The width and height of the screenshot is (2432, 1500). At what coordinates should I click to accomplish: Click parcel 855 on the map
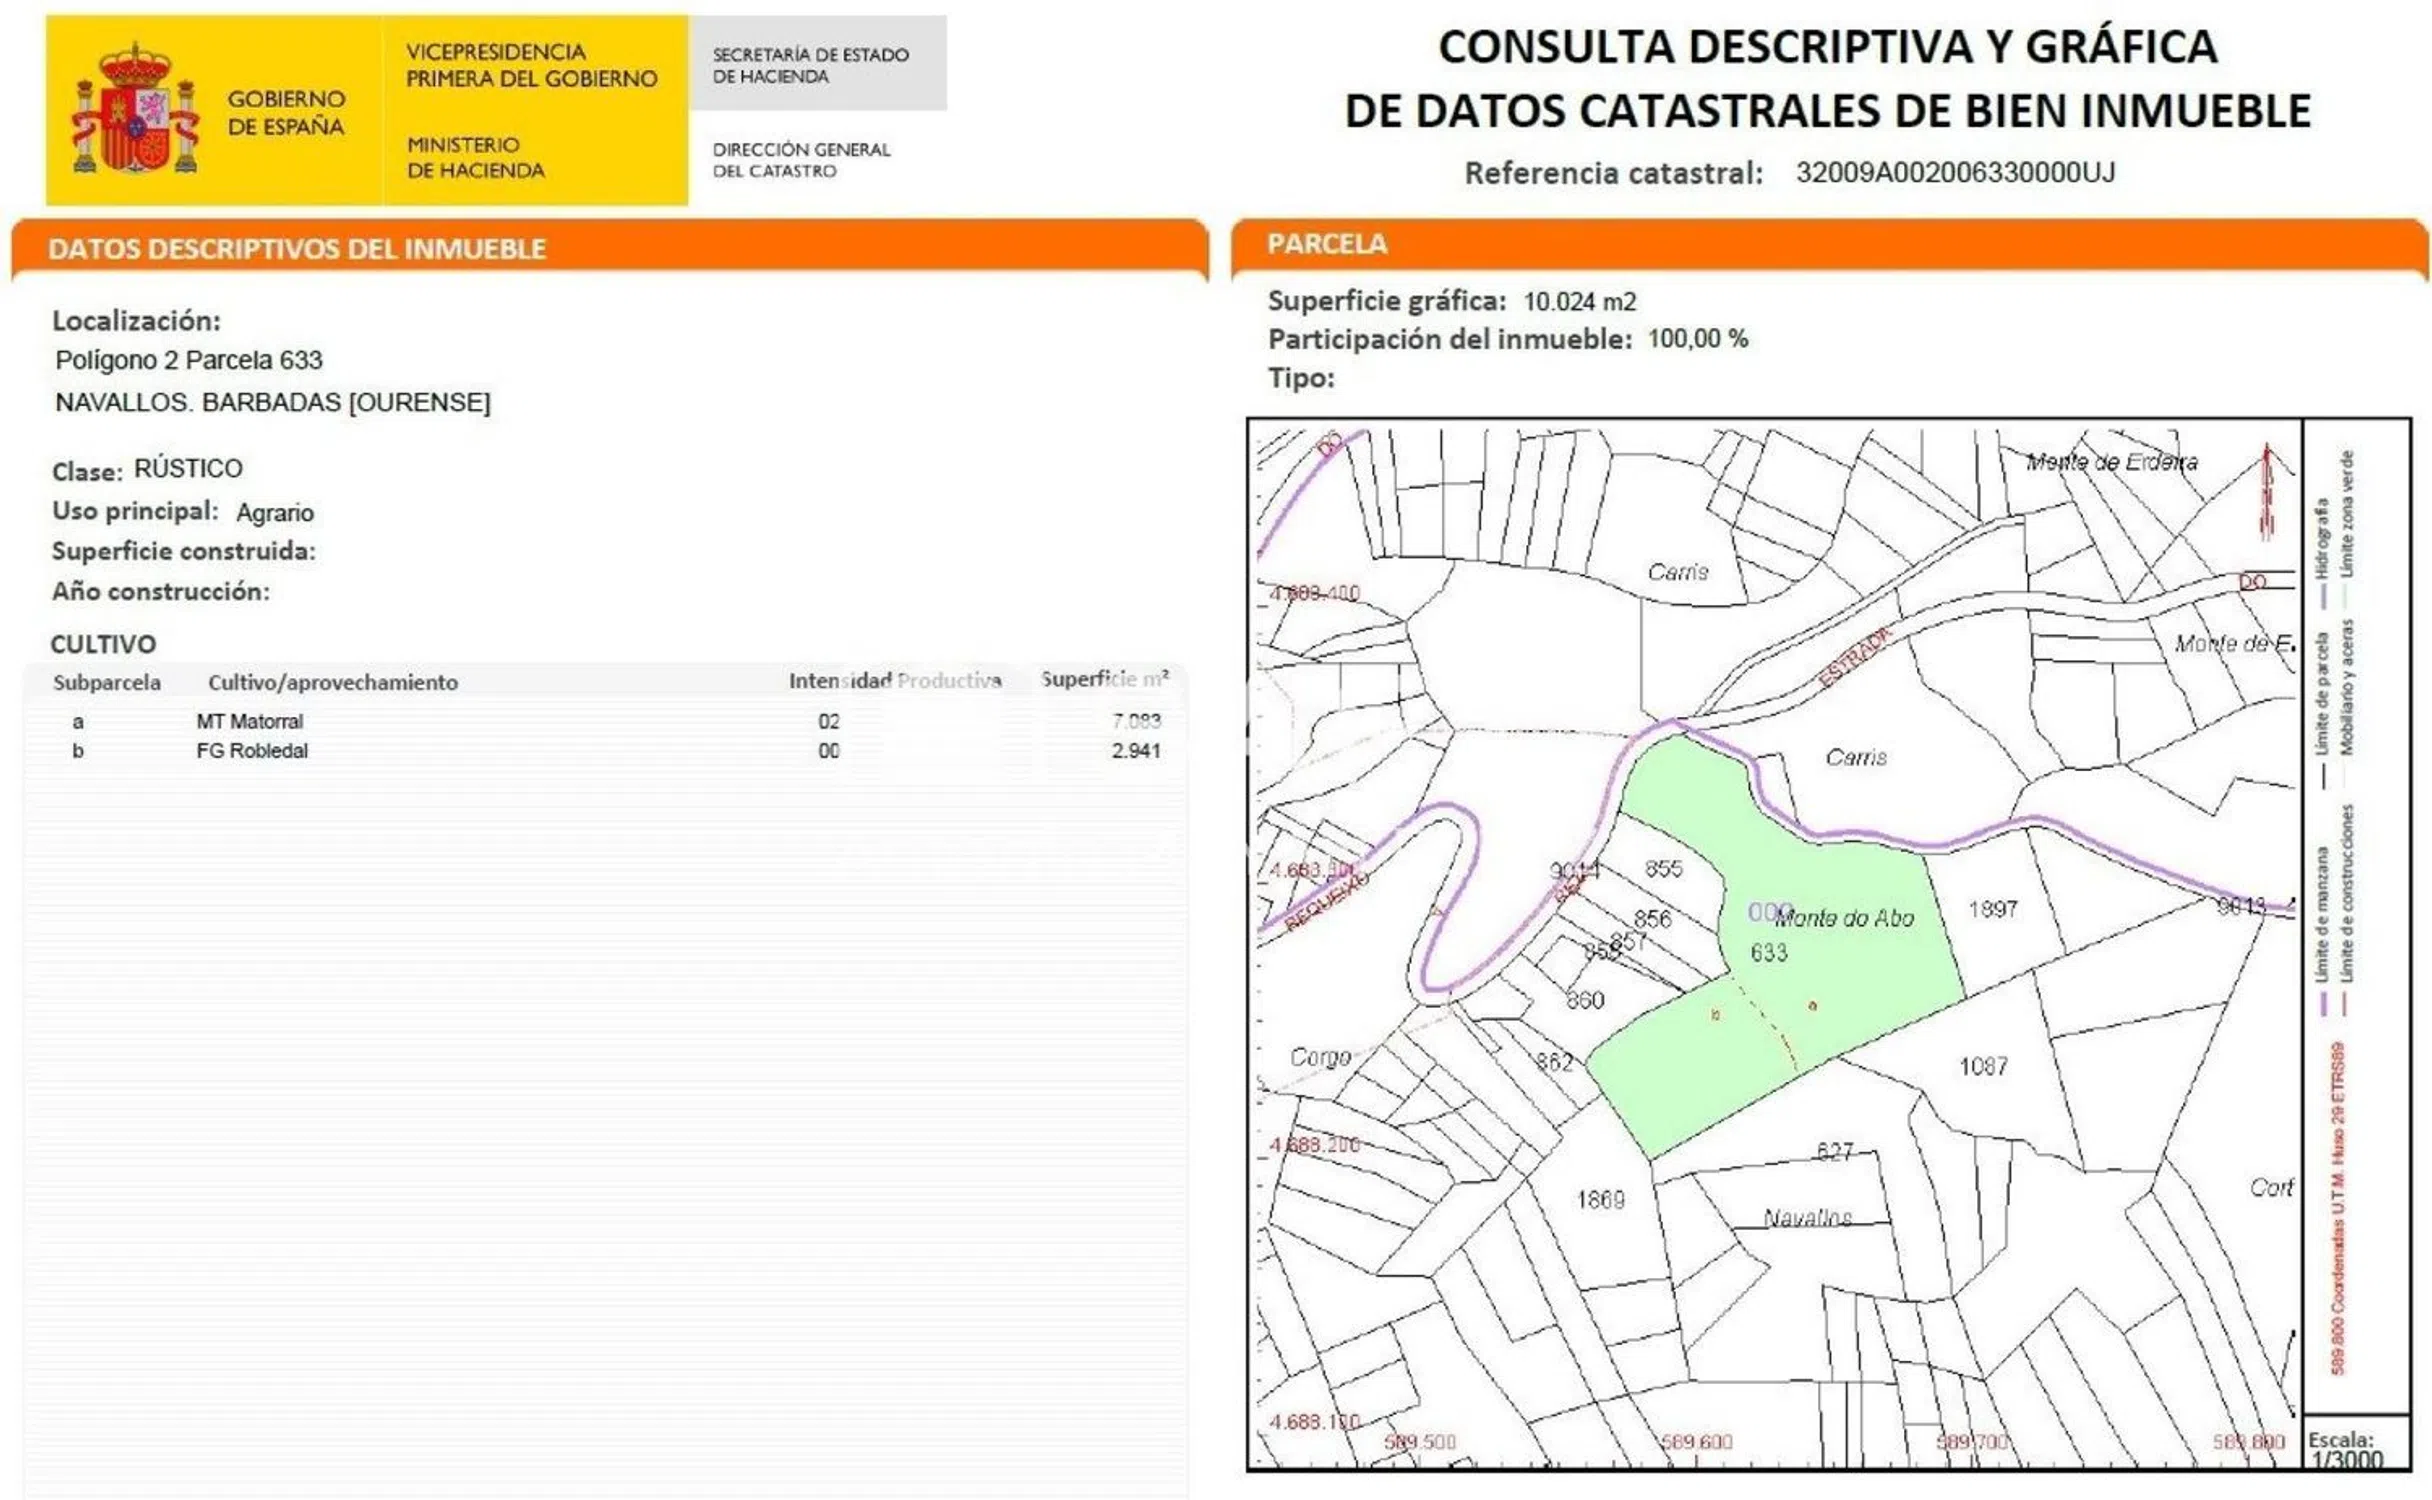[x=1663, y=869]
